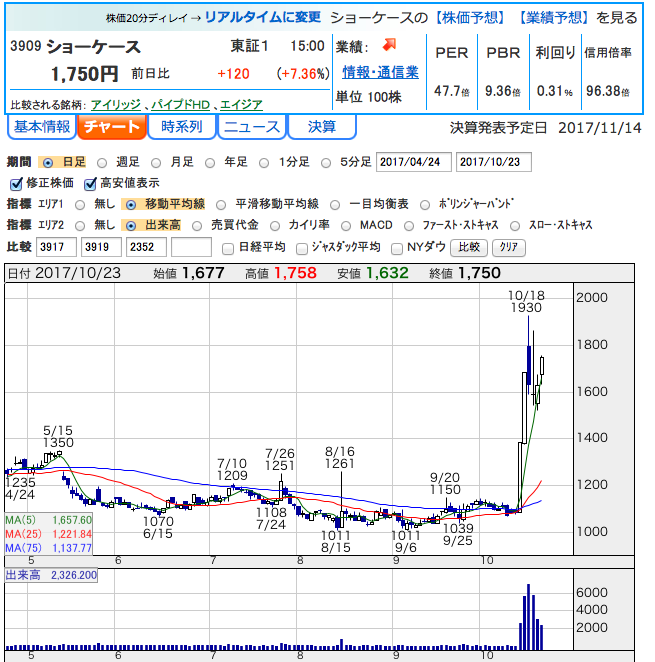Open compared stock エイジア link

point(241,104)
